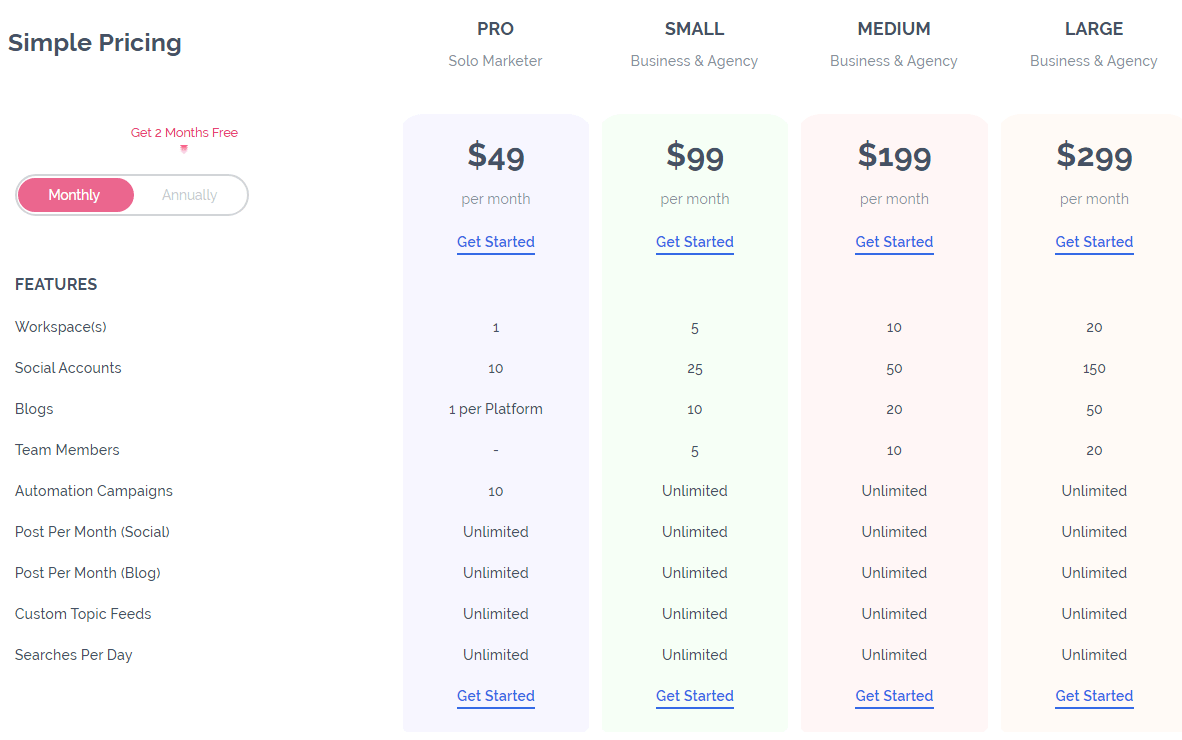The height and width of the screenshot is (740, 1182).
Task: Click Get Started under the LARGE plan price
Action: point(1094,242)
